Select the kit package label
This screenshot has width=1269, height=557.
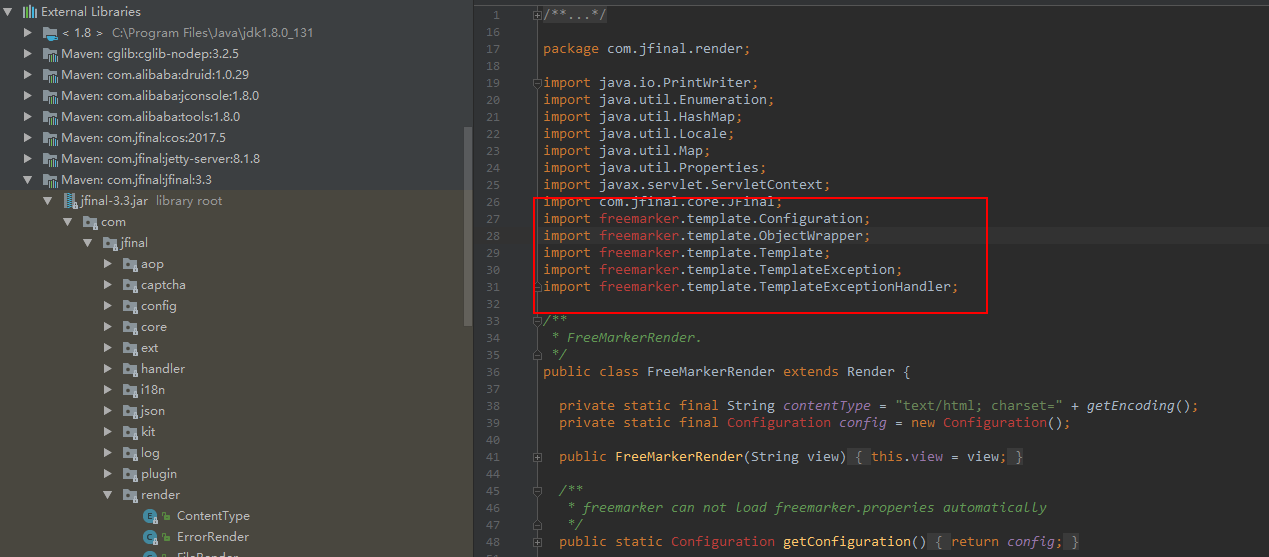148,432
